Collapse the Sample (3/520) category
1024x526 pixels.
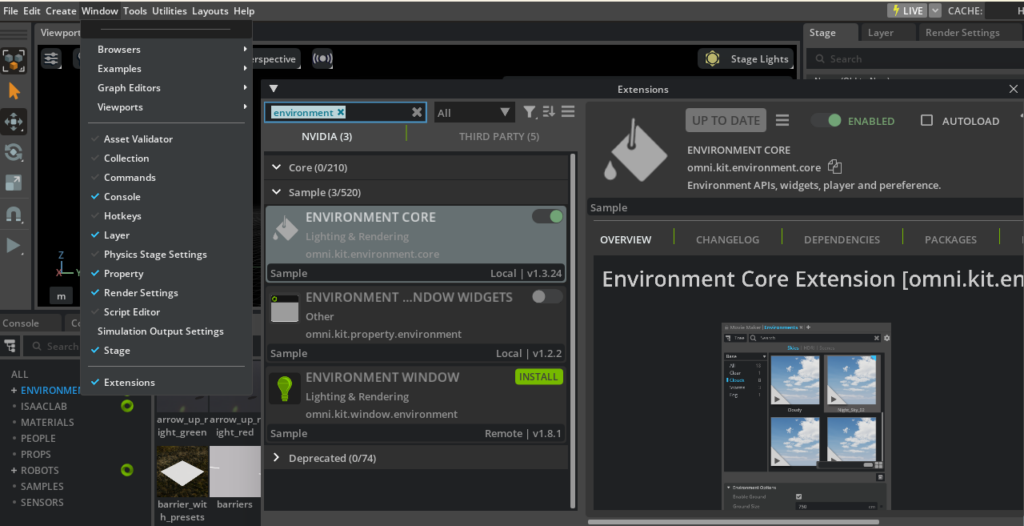277,192
